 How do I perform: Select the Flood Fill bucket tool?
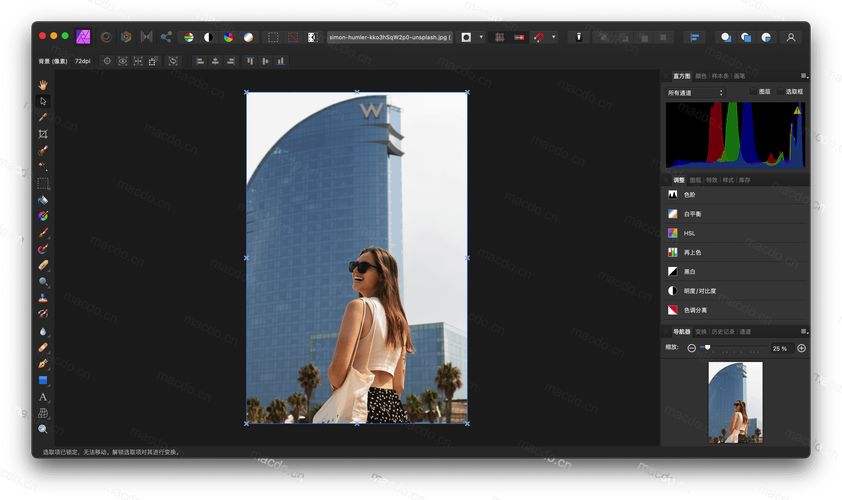(x=43, y=200)
